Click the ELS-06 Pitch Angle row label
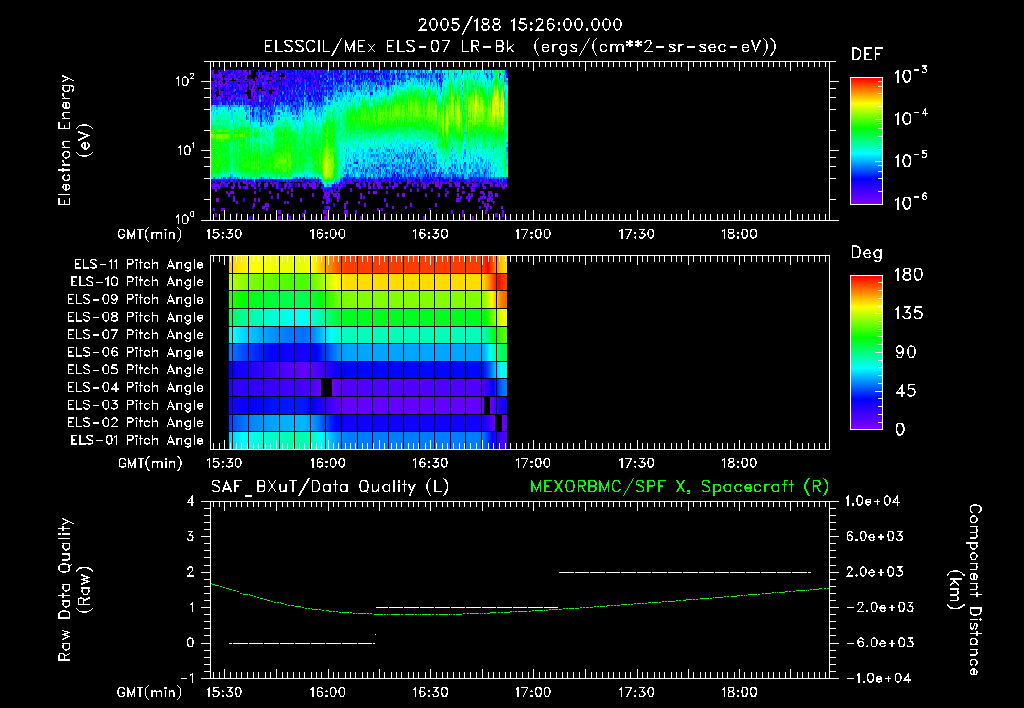1024x708 pixels. pyautogui.click(x=136, y=352)
